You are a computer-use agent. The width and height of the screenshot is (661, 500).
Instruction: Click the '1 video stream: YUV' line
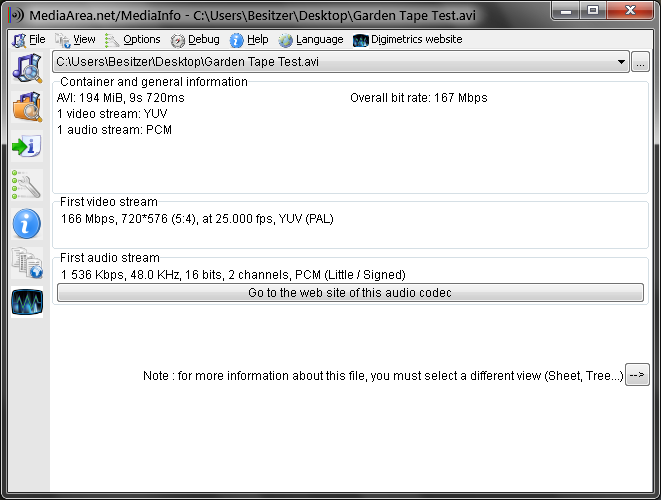(112, 114)
